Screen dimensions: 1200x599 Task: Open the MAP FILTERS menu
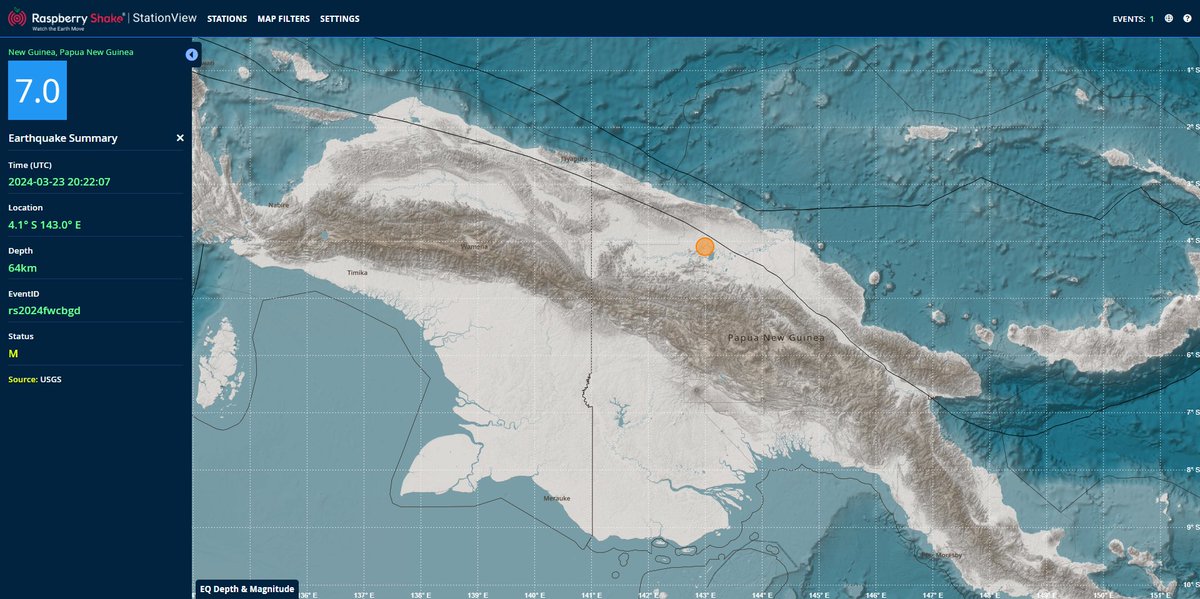[283, 19]
